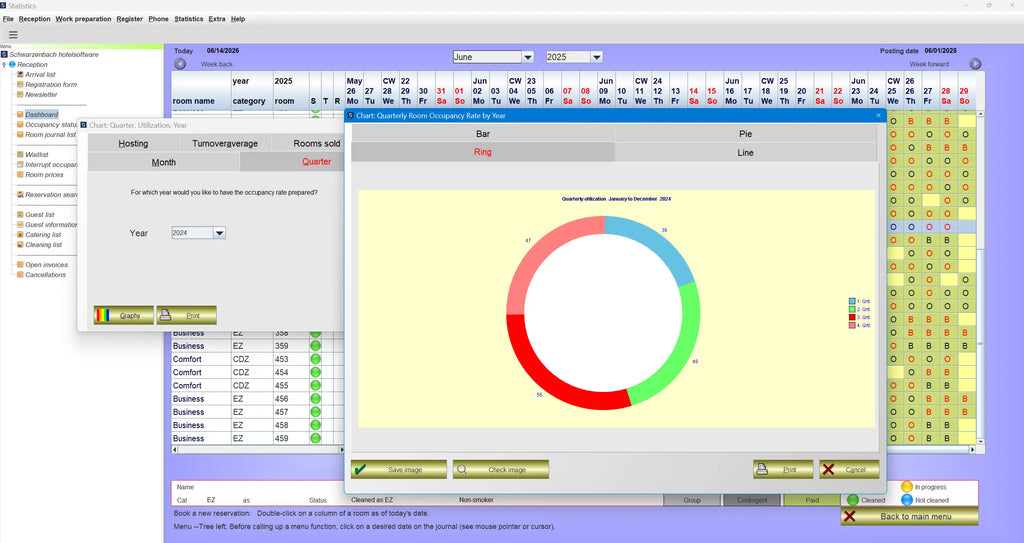The image size is (1024, 543).
Task: Open the June month dropdown
Action: coord(528,57)
